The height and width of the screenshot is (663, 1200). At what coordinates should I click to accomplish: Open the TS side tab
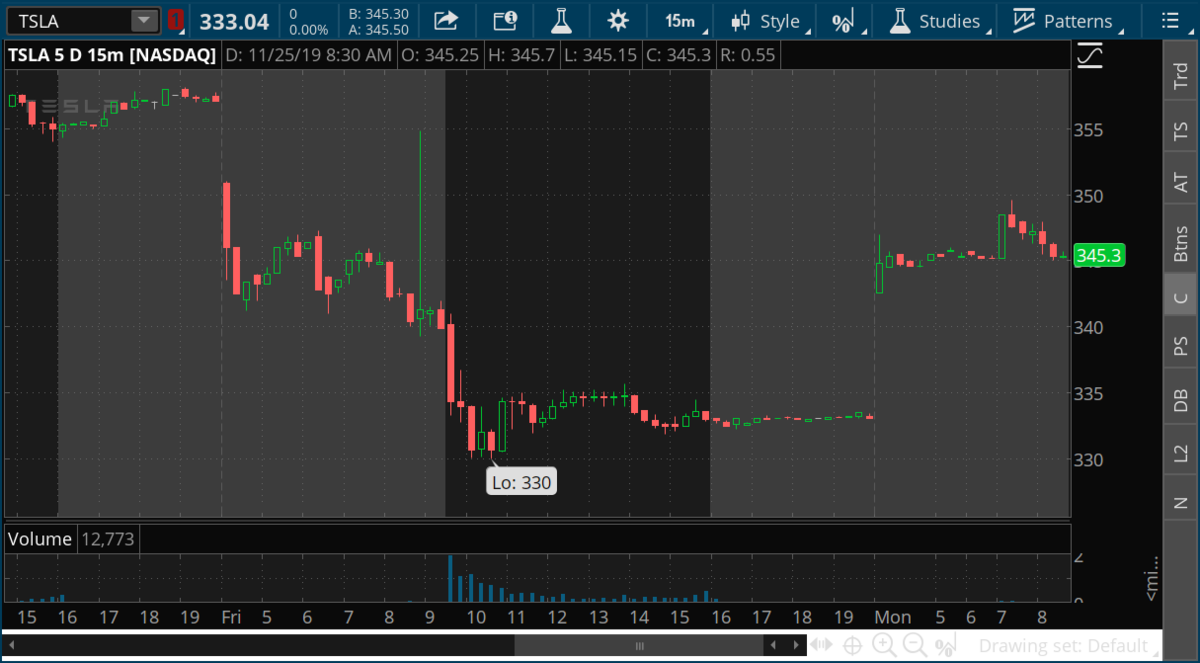1181,132
